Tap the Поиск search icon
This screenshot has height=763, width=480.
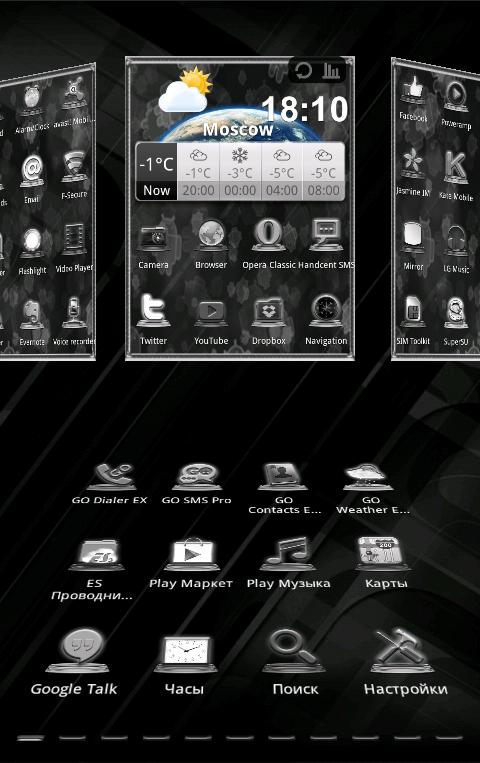pos(294,650)
